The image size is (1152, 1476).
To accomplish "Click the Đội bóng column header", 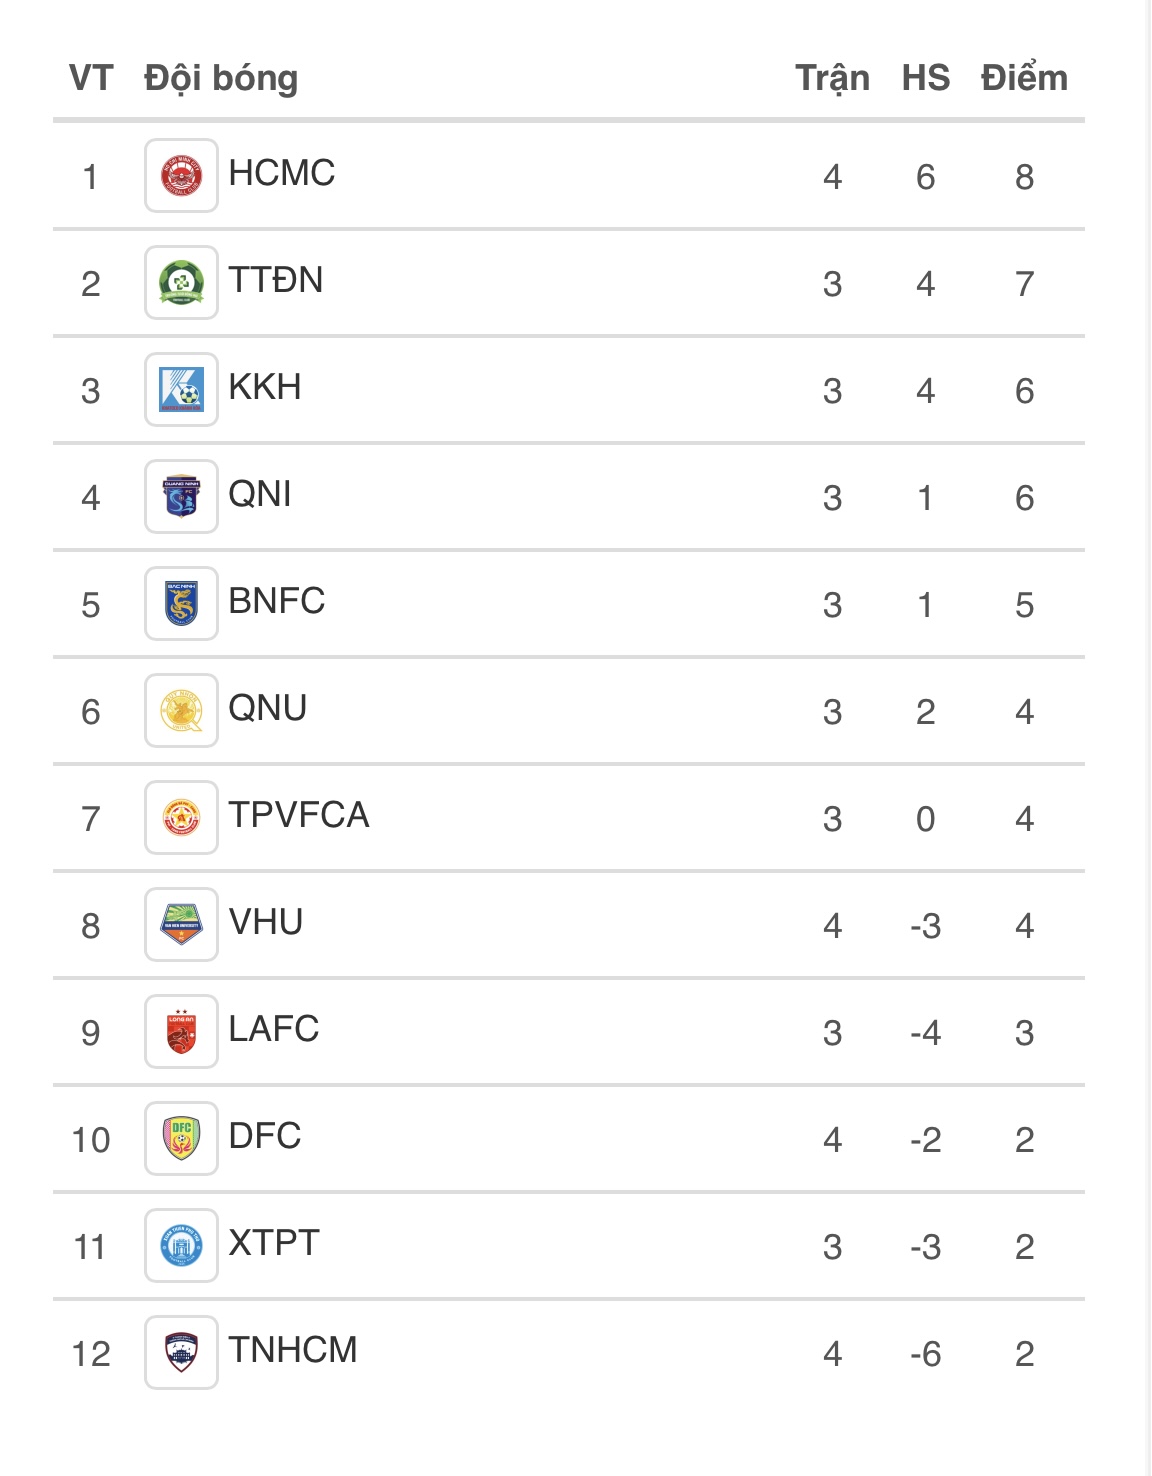I will coord(221,78).
